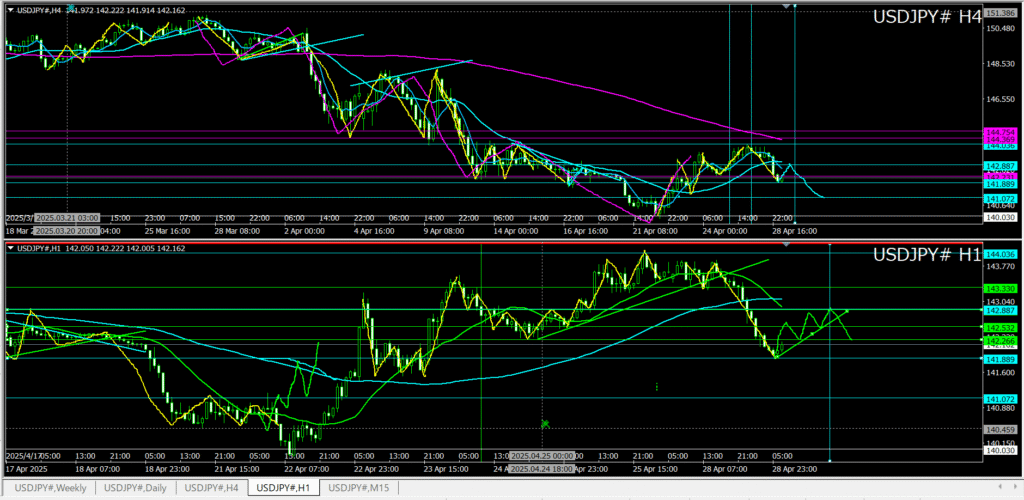Open the USDJPY#,M15 chart tab

click(x=359, y=488)
